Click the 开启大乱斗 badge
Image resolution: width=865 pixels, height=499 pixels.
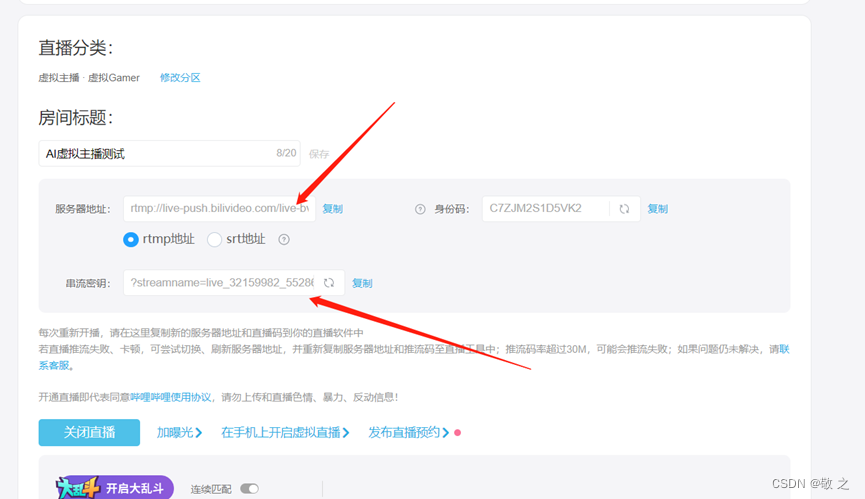point(114,488)
